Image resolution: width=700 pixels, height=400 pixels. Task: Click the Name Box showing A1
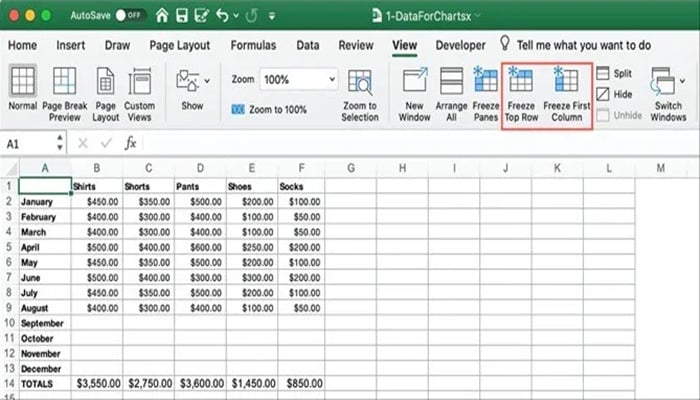point(29,144)
